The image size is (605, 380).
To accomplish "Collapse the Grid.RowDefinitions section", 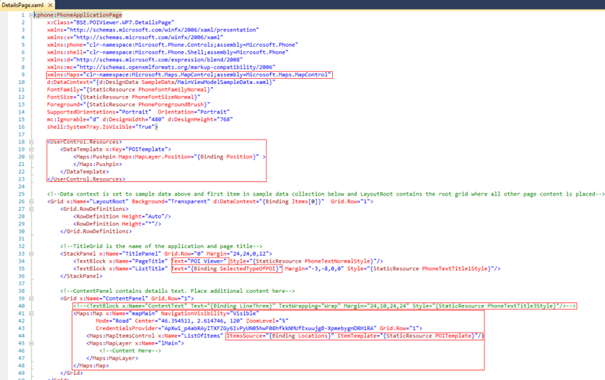I will point(31,209).
